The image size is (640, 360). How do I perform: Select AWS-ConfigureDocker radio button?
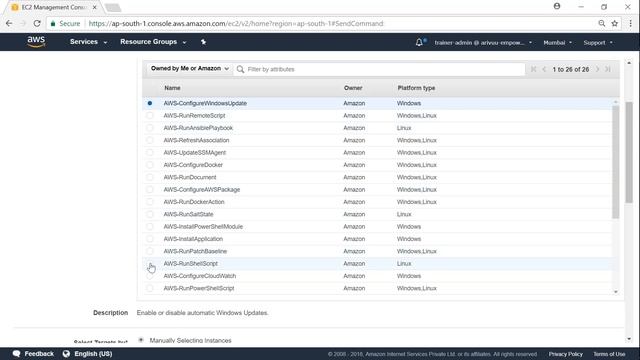click(x=150, y=165)
